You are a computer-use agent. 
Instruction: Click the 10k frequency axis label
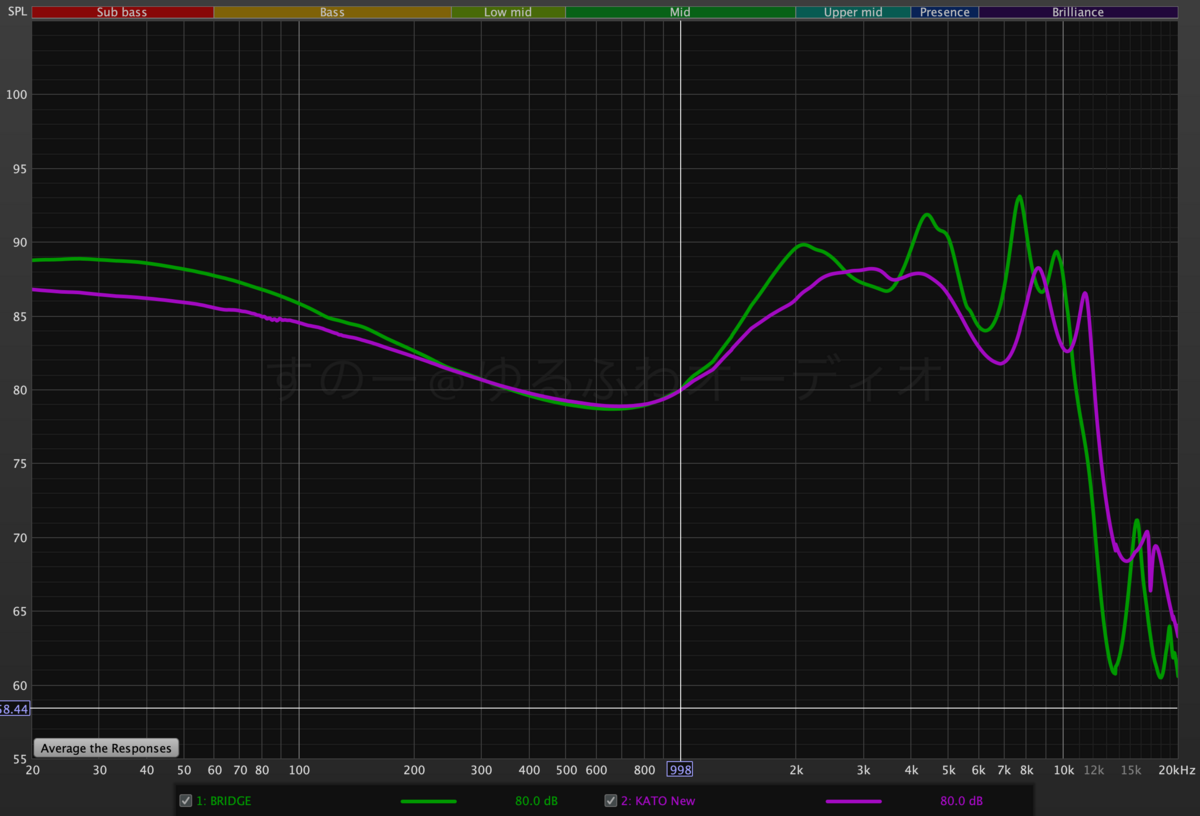click(x=1062, y=770)
